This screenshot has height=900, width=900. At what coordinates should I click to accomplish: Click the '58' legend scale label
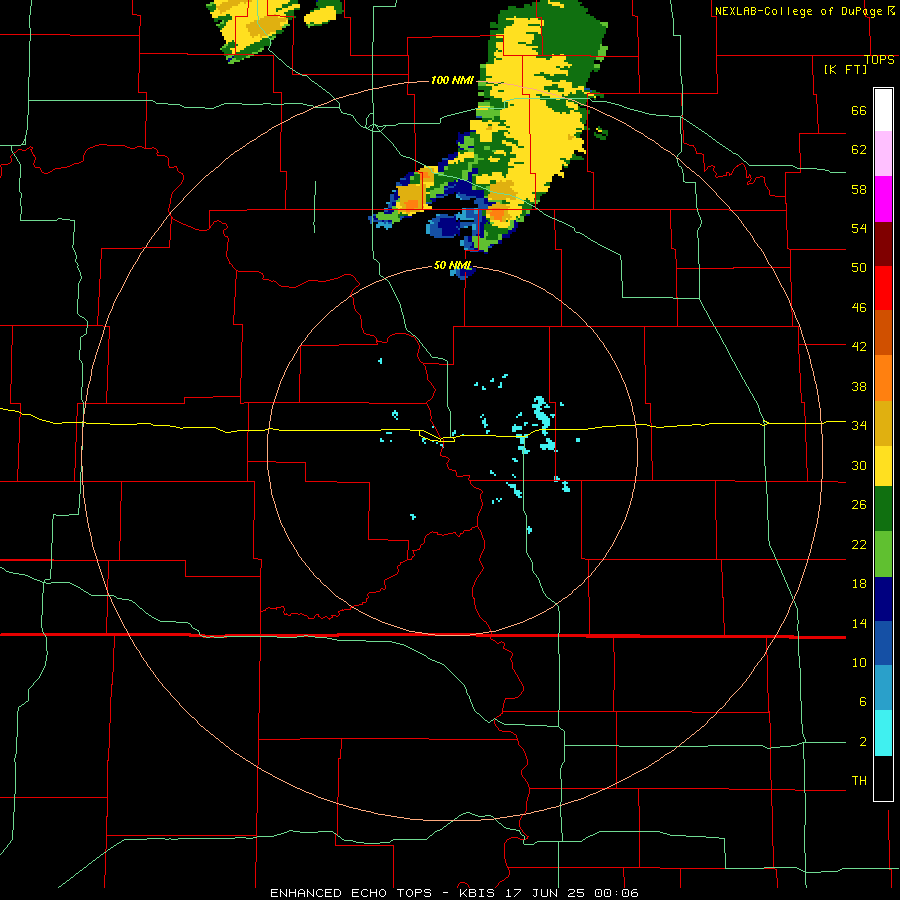click(x=859, y=189)
